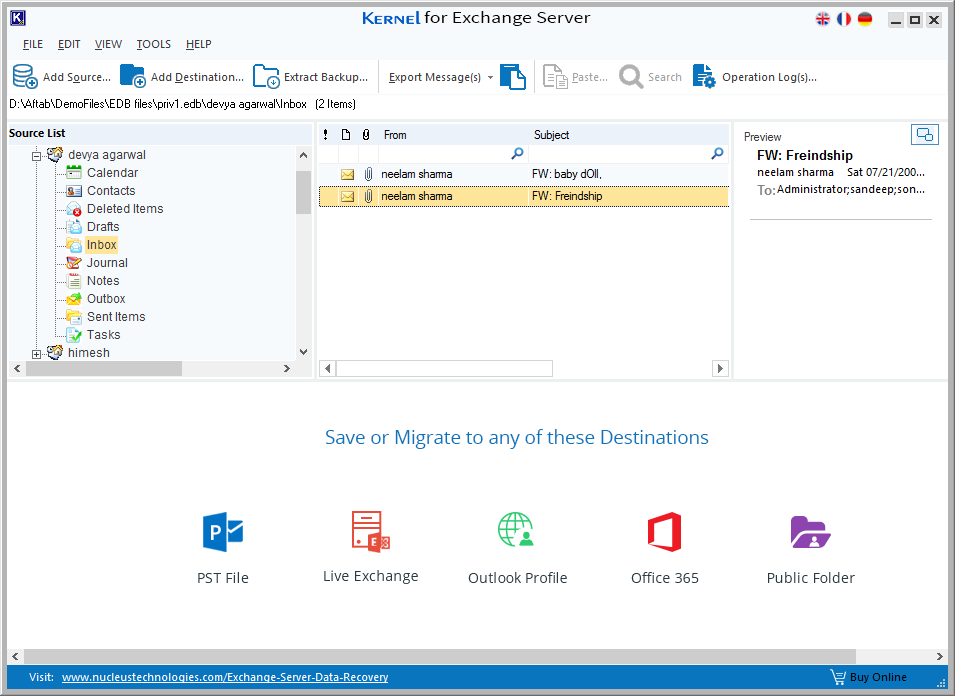955x696 pixels.
Task: Click the Outlook Profile destination icon
Action: pos(516,529)
